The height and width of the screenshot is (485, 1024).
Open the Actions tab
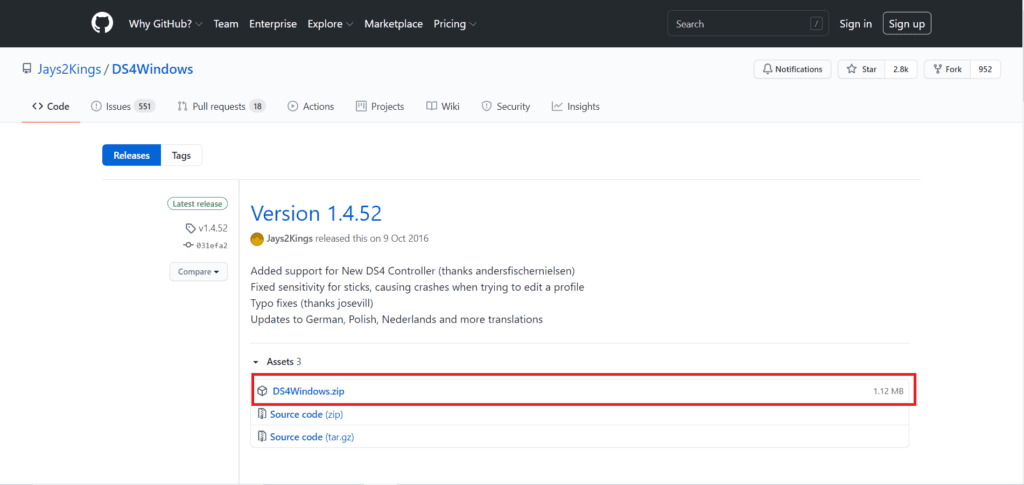pos(311,106)
